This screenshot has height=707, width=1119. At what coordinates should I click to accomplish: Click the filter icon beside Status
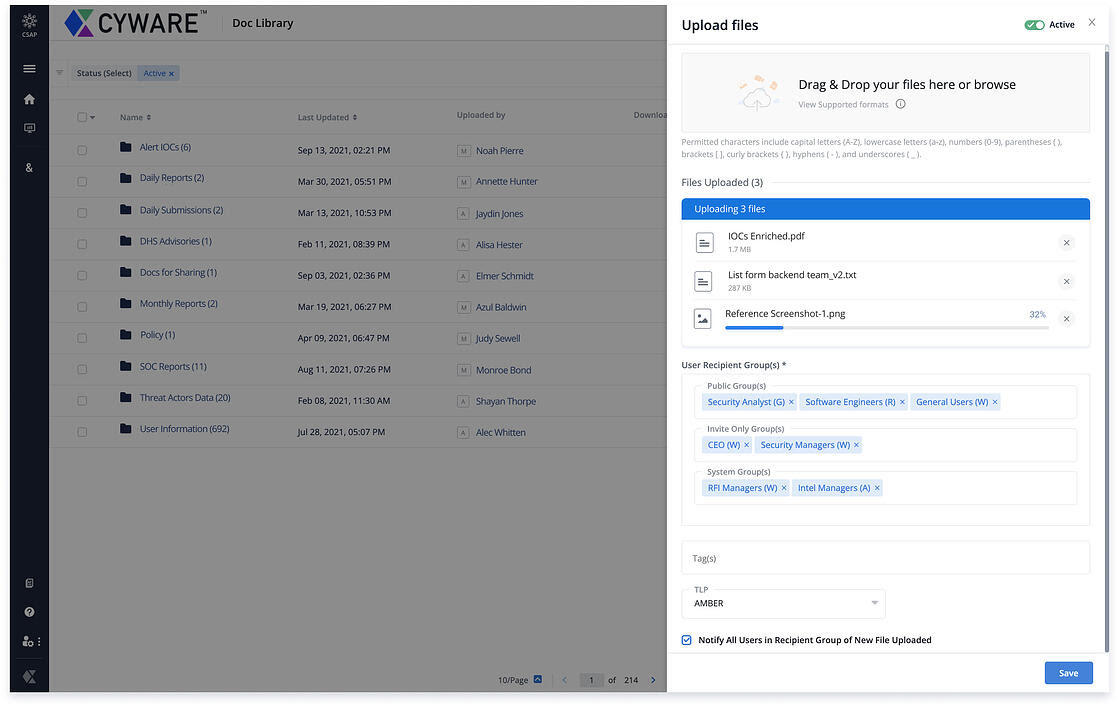(x=59, y=73)
